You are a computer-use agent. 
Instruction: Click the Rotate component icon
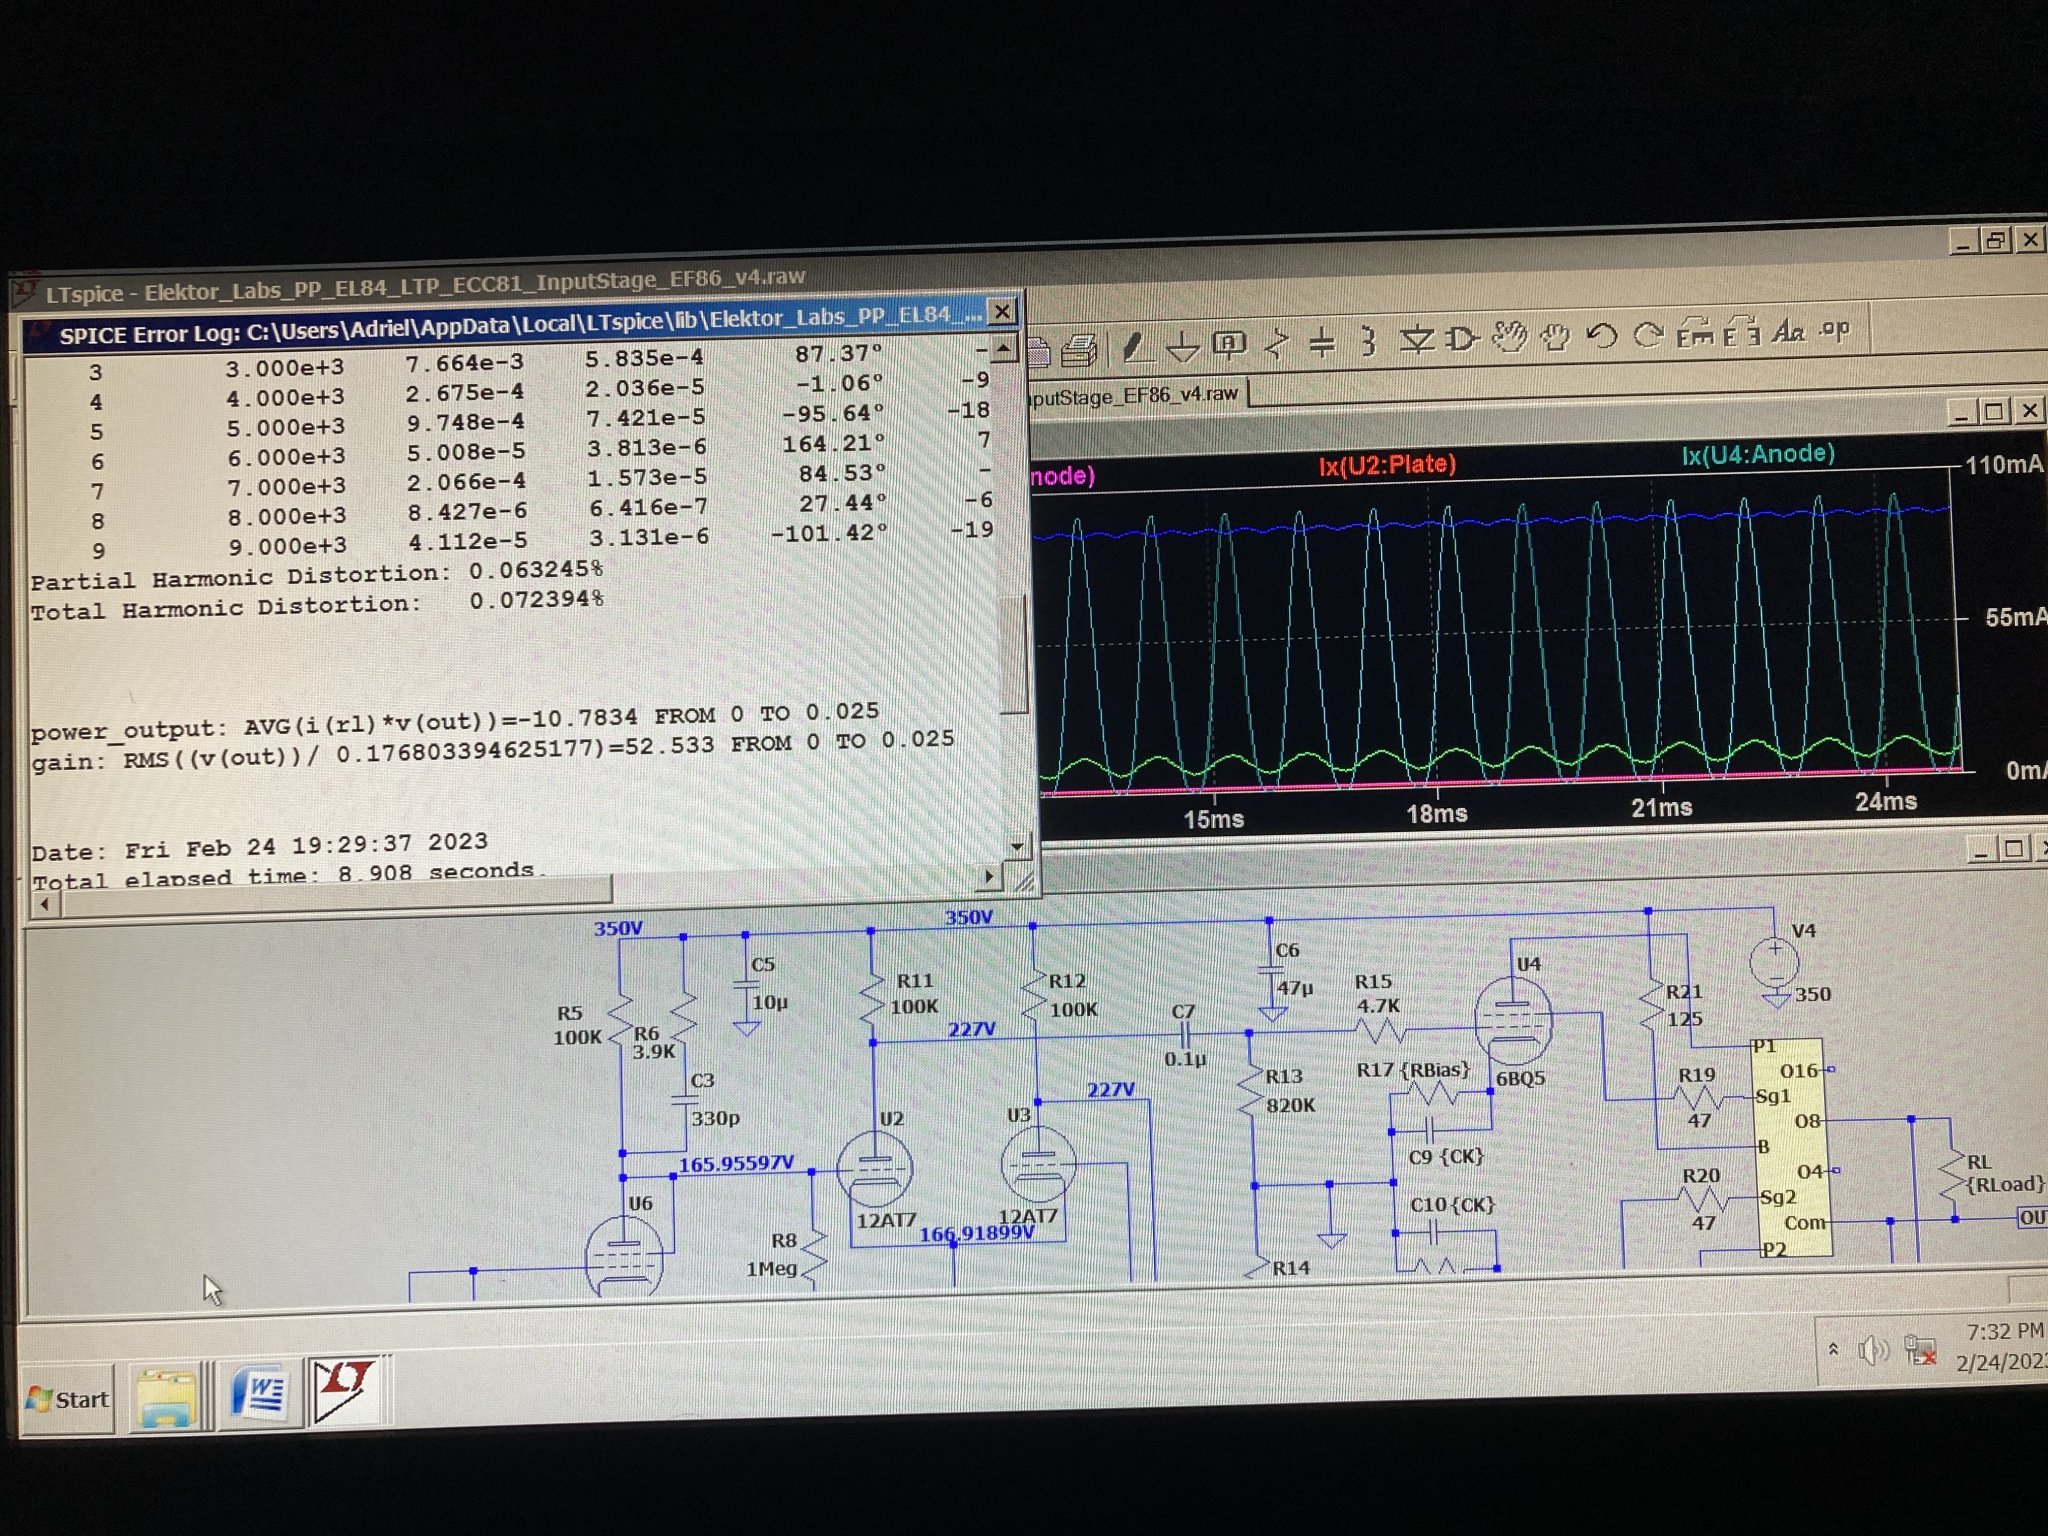[1694, 333]
